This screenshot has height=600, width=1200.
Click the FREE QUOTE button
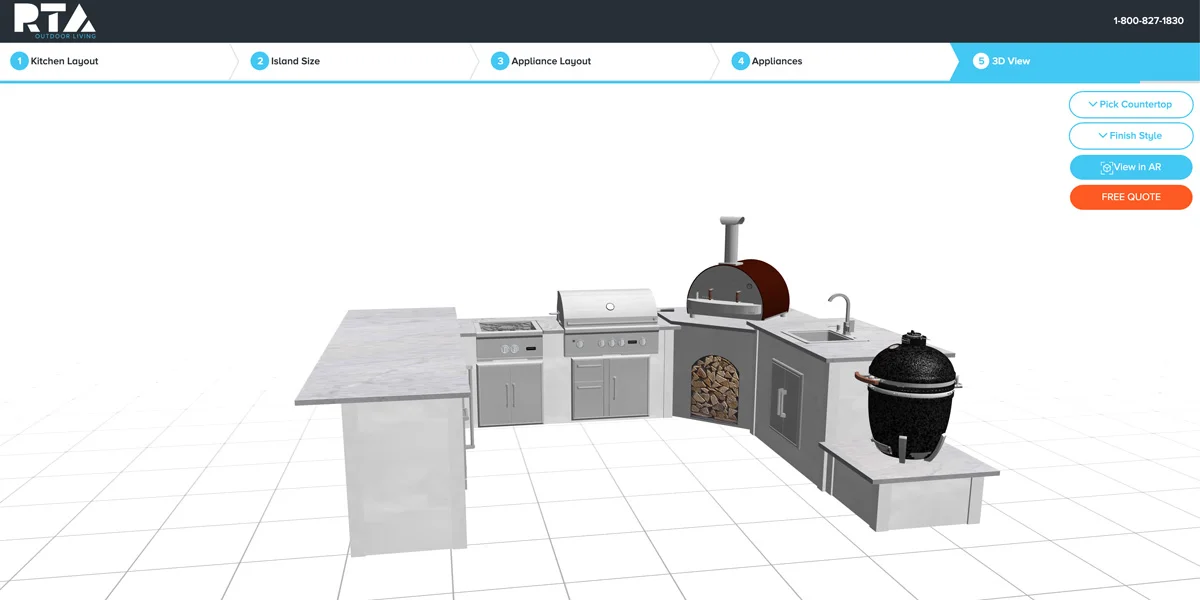click(x=1131, y=197)
